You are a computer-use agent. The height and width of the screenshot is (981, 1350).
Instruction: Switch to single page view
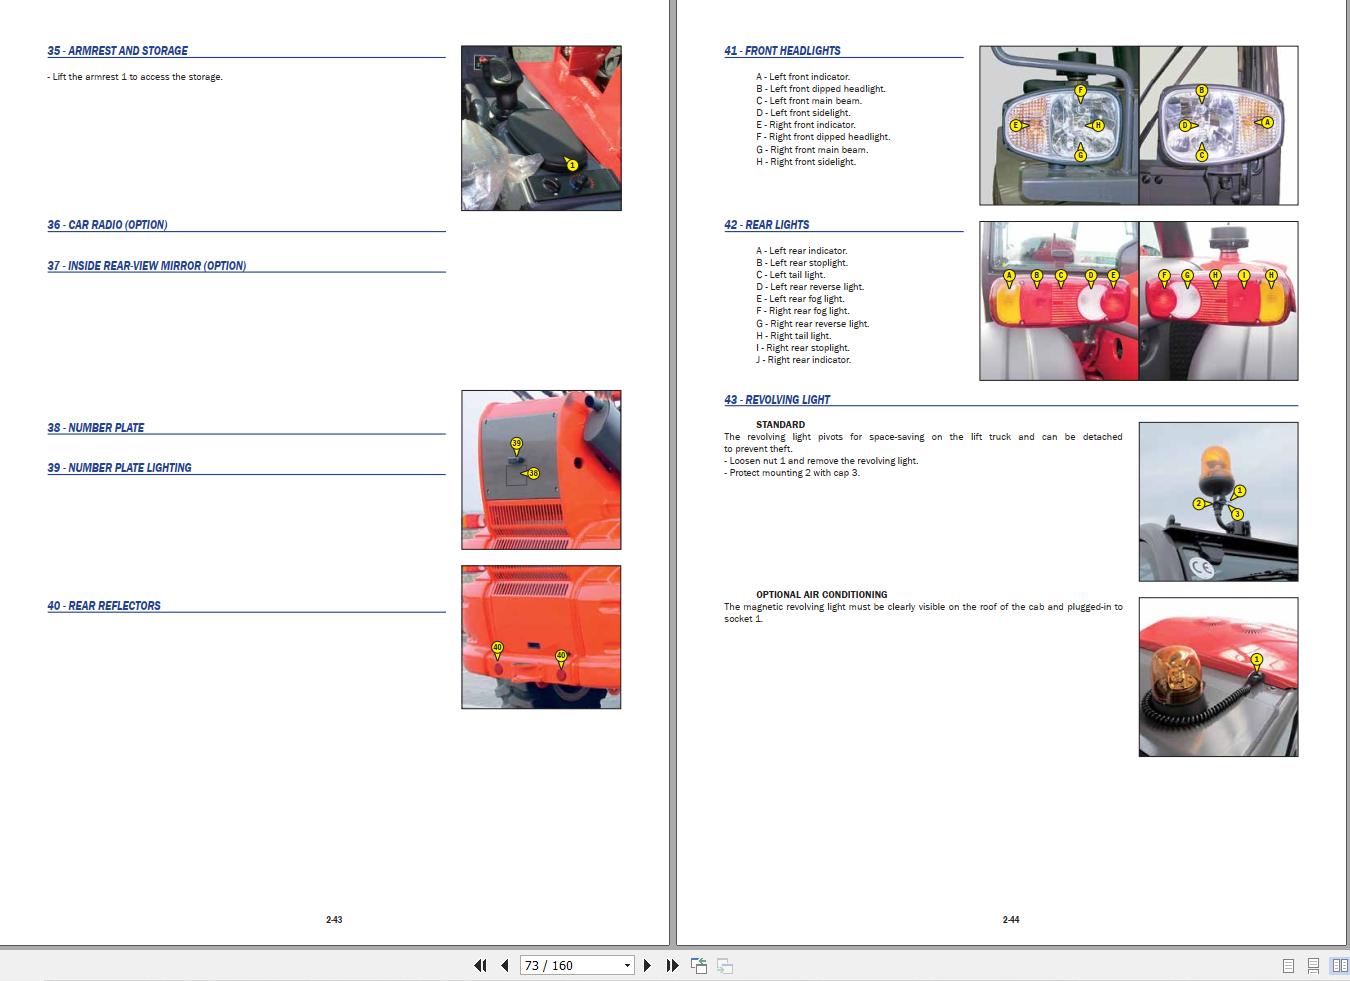(1287, 965)
